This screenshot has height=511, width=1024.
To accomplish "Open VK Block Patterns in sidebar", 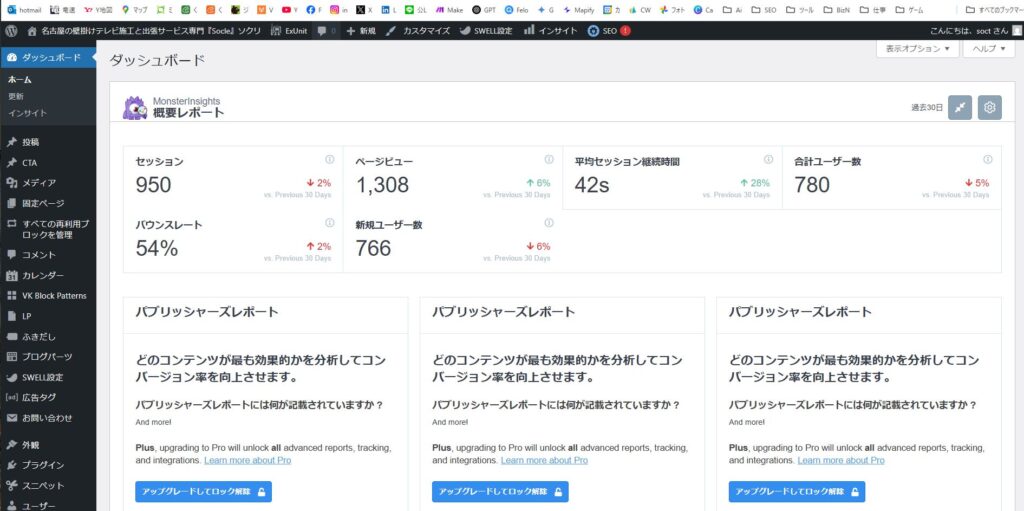I will click(48, 295).
